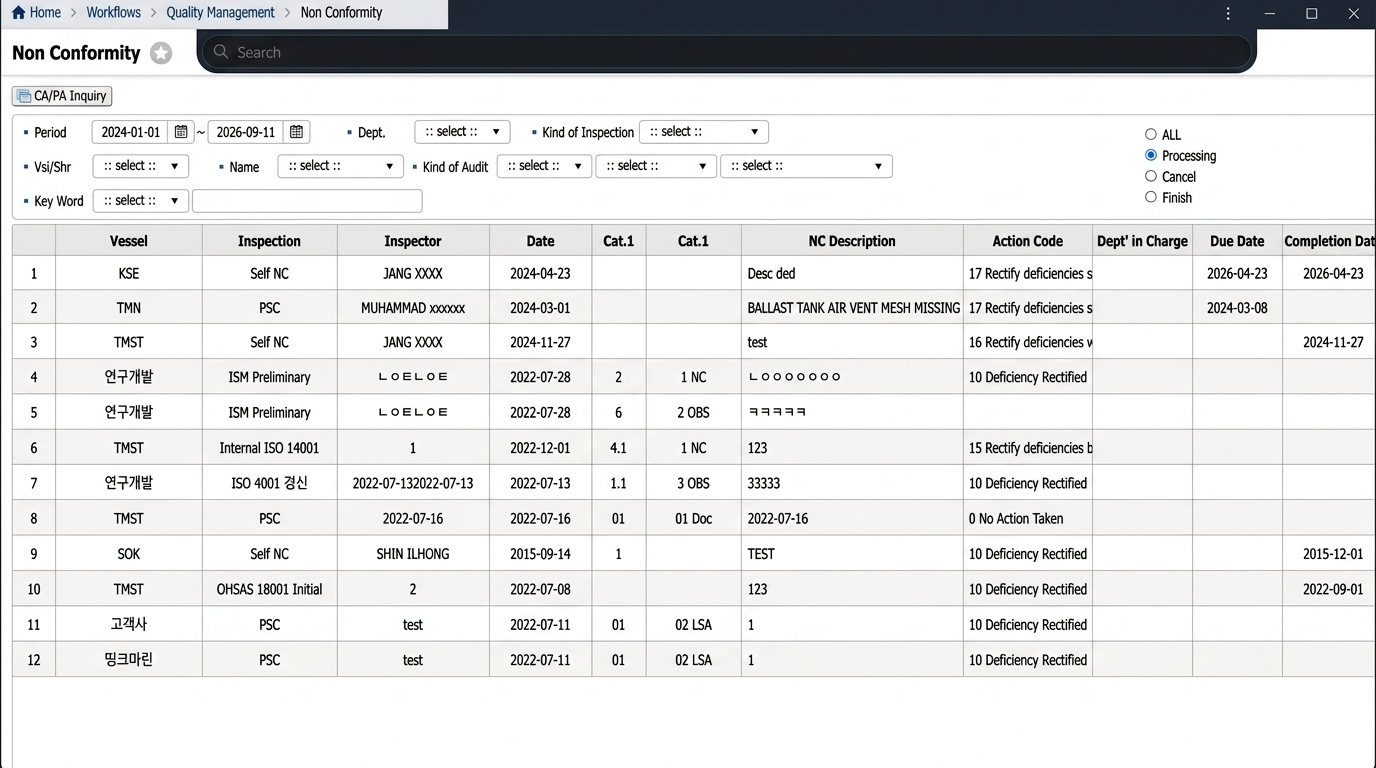Image resolution: width=1376 pixels, height=768 pixels.
Task: Open the Vsl/Shr select dropdown
Action: 141,166
